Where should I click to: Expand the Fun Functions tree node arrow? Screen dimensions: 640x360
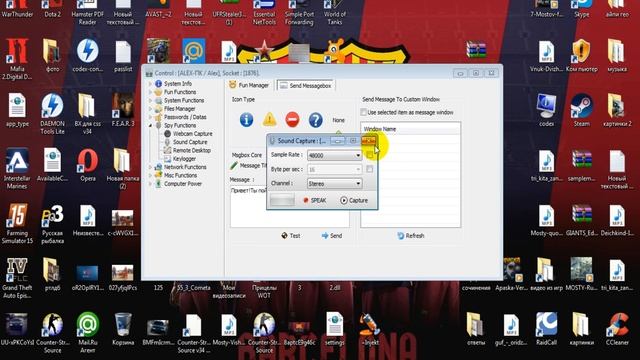click(x=151, y=92)
